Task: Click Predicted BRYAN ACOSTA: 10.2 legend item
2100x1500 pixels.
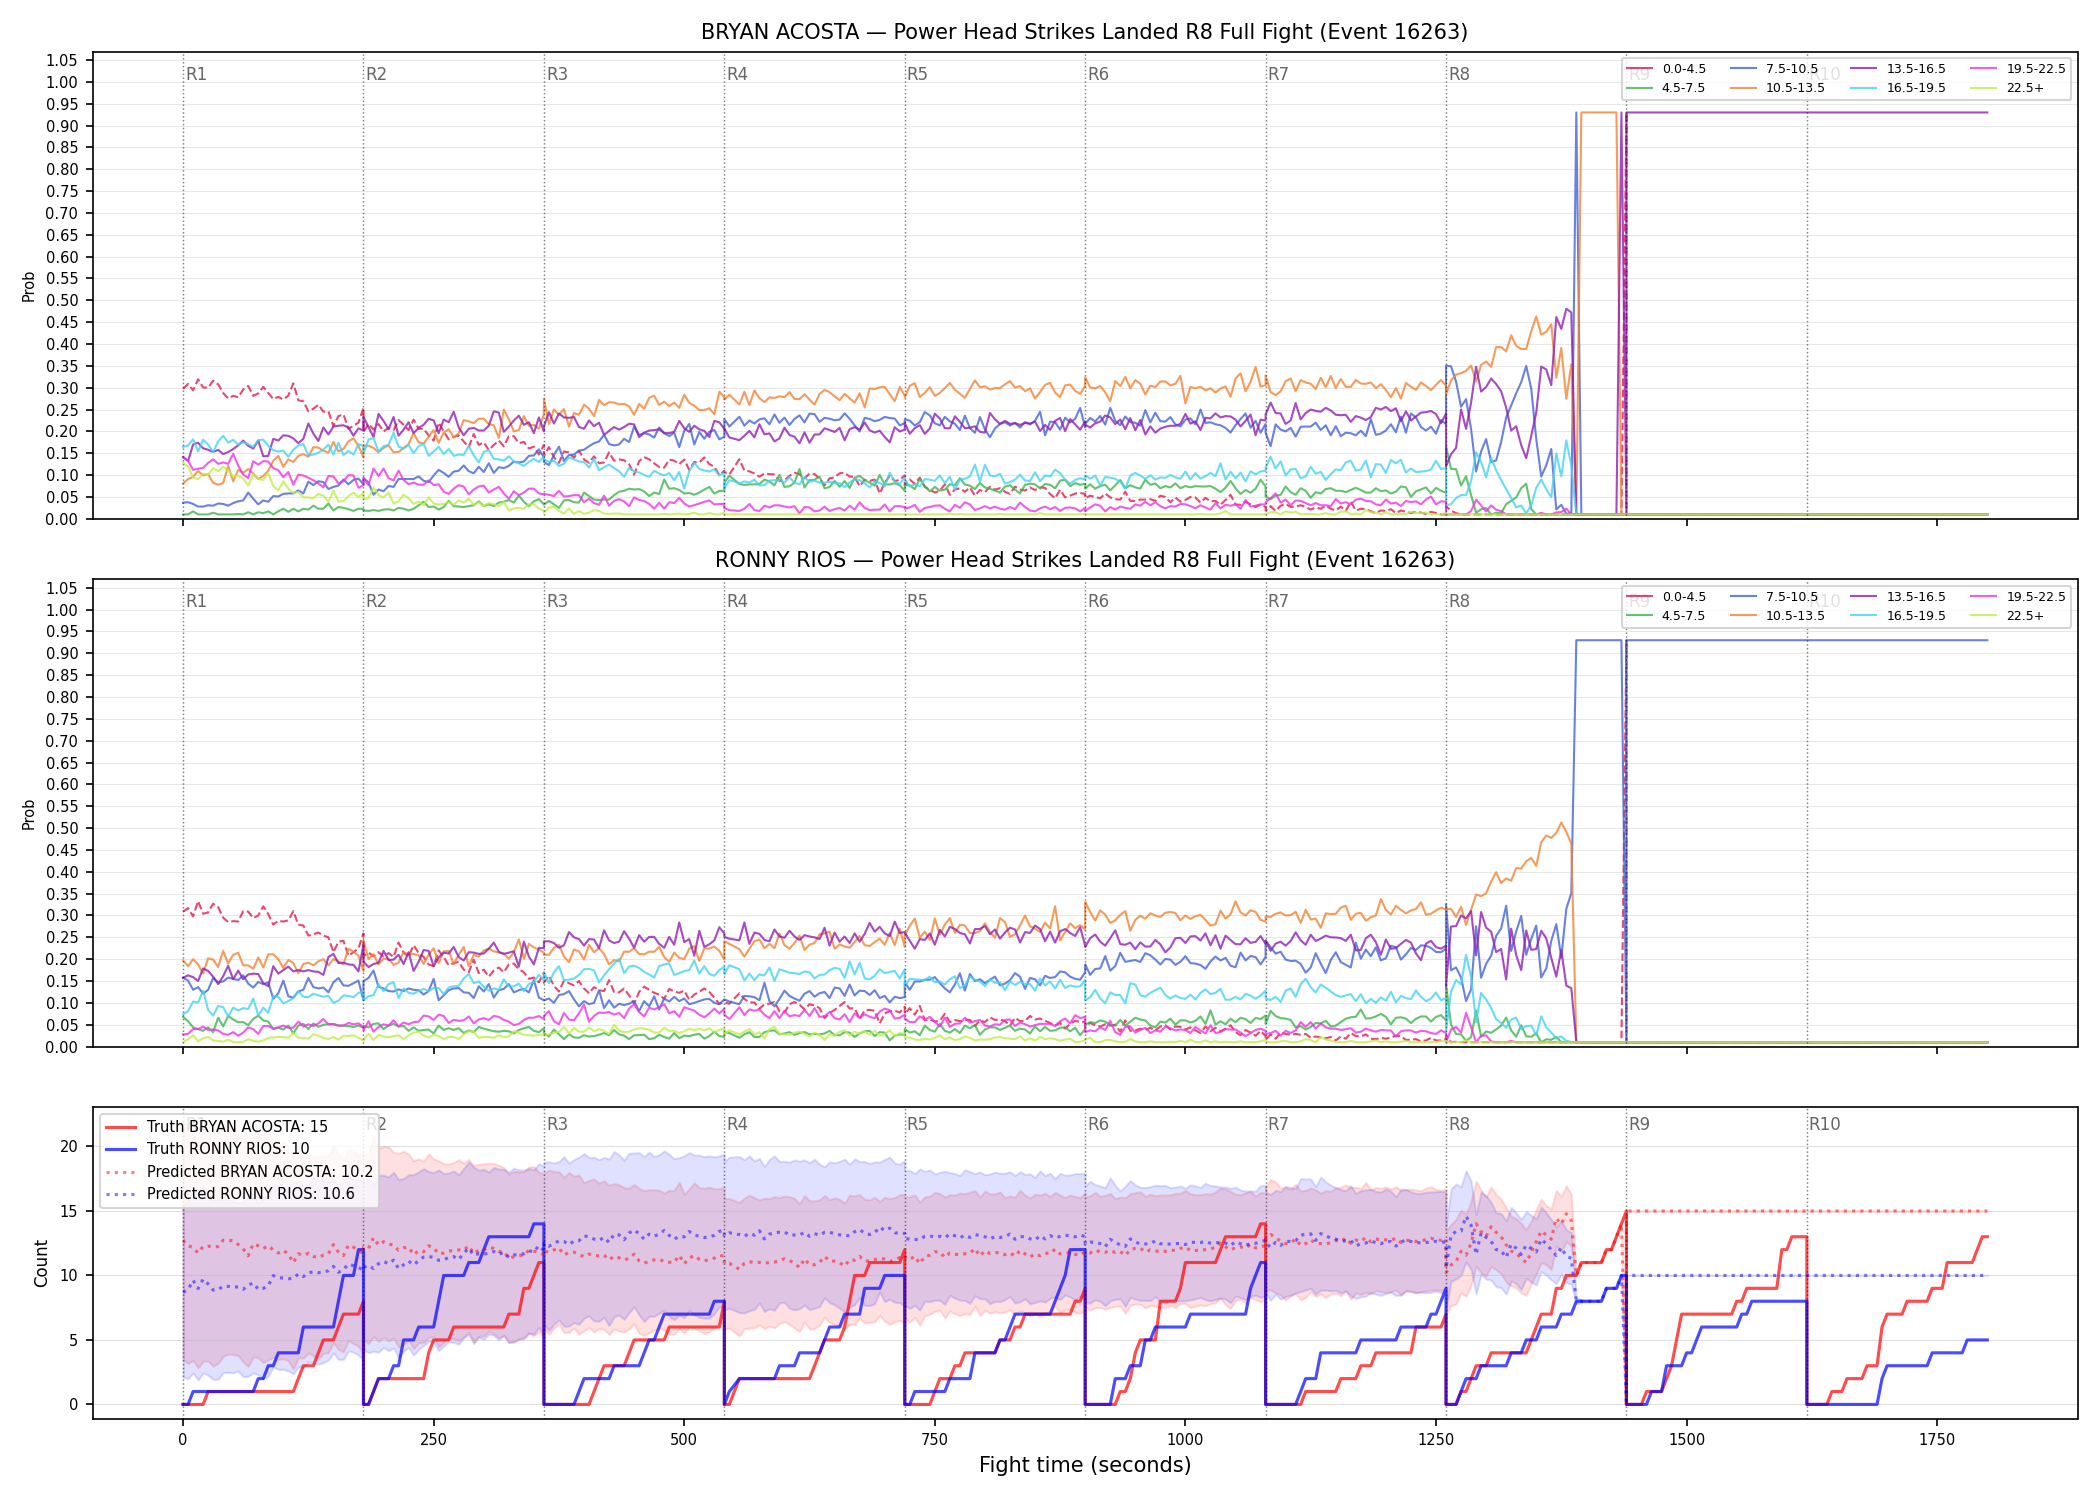Action: [239, 1172]
